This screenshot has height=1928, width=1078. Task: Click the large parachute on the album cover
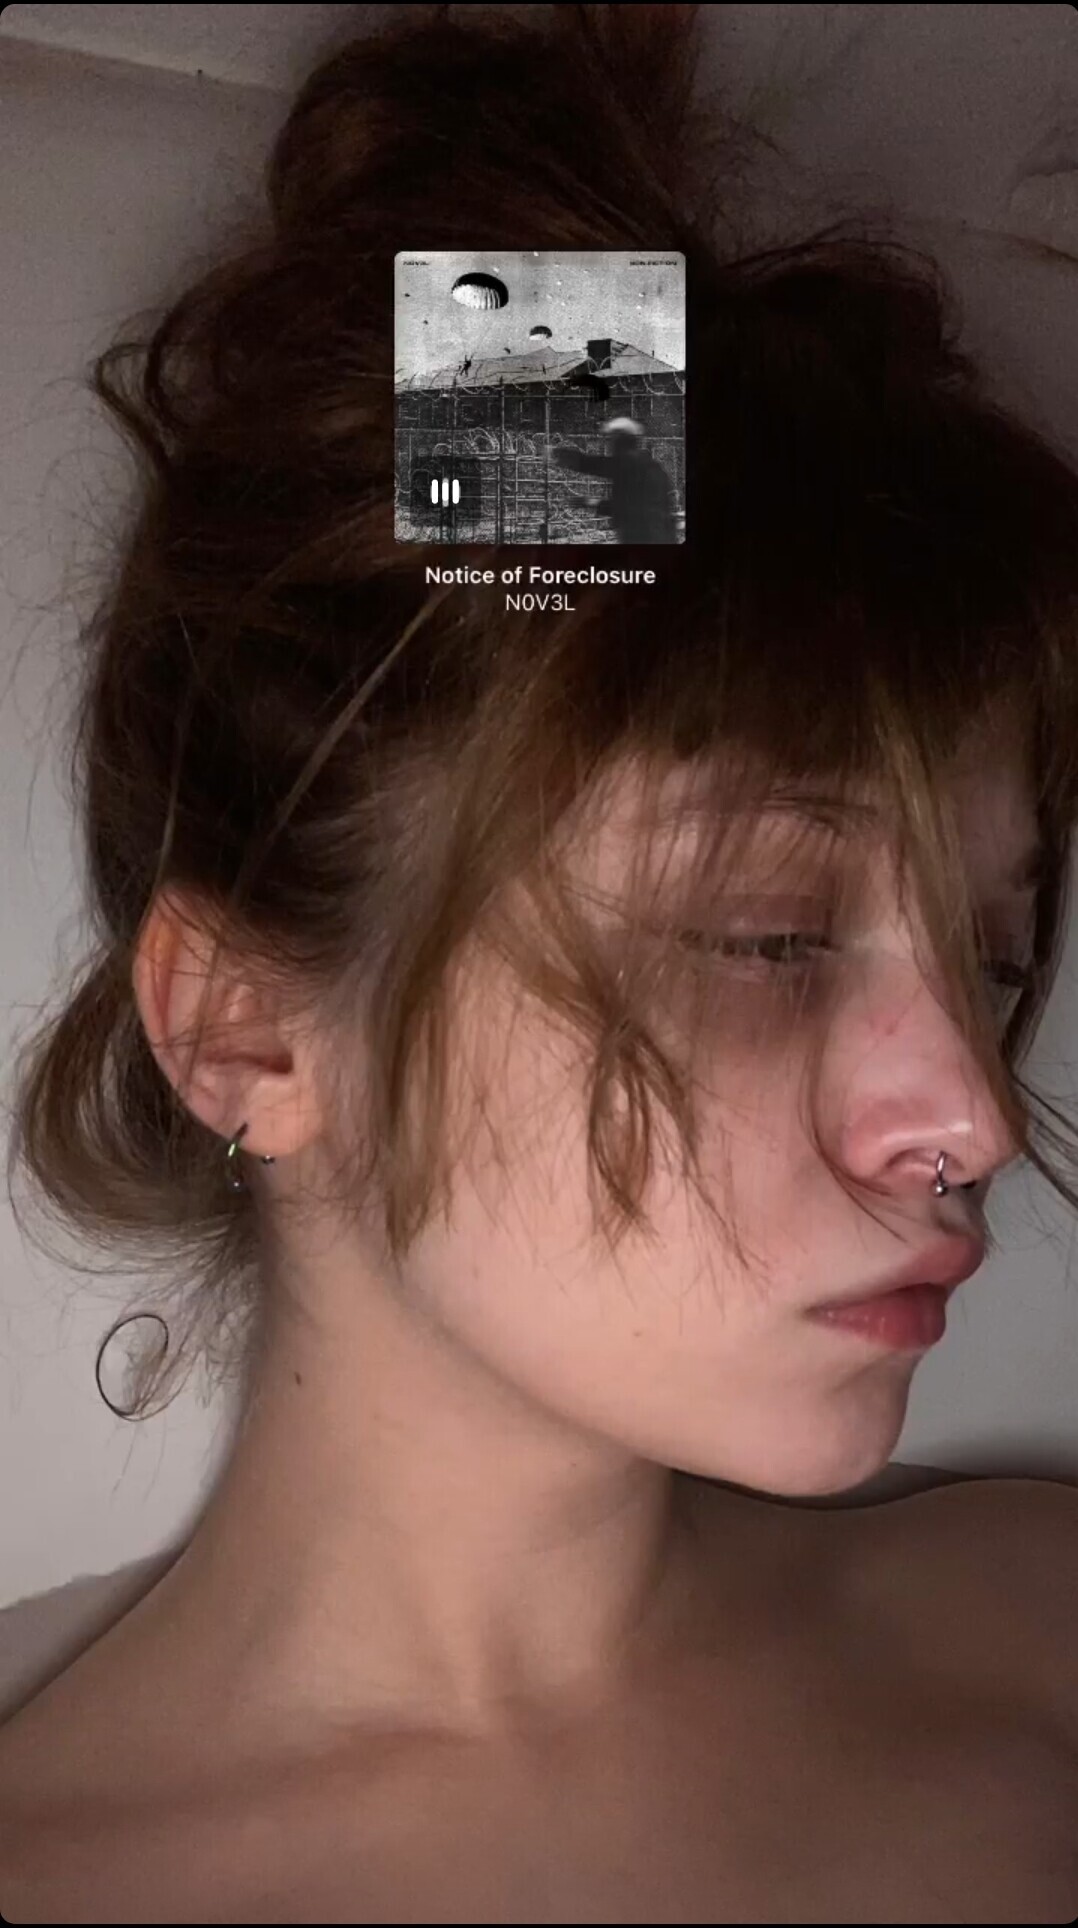[x=479, y=291]
